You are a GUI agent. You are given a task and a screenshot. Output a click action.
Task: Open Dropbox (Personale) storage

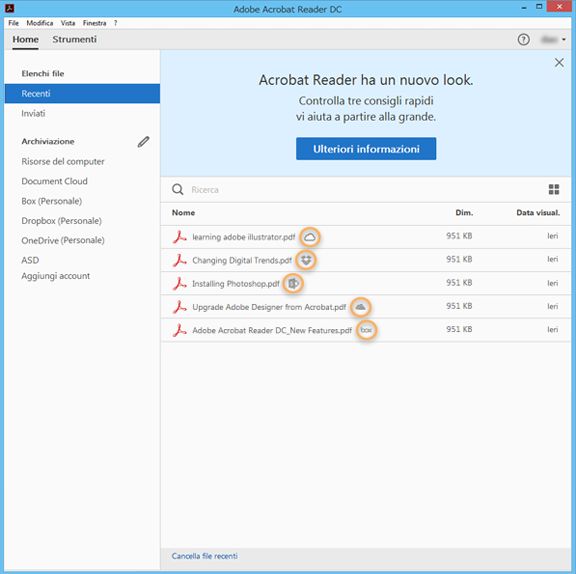tap(61, 221)
